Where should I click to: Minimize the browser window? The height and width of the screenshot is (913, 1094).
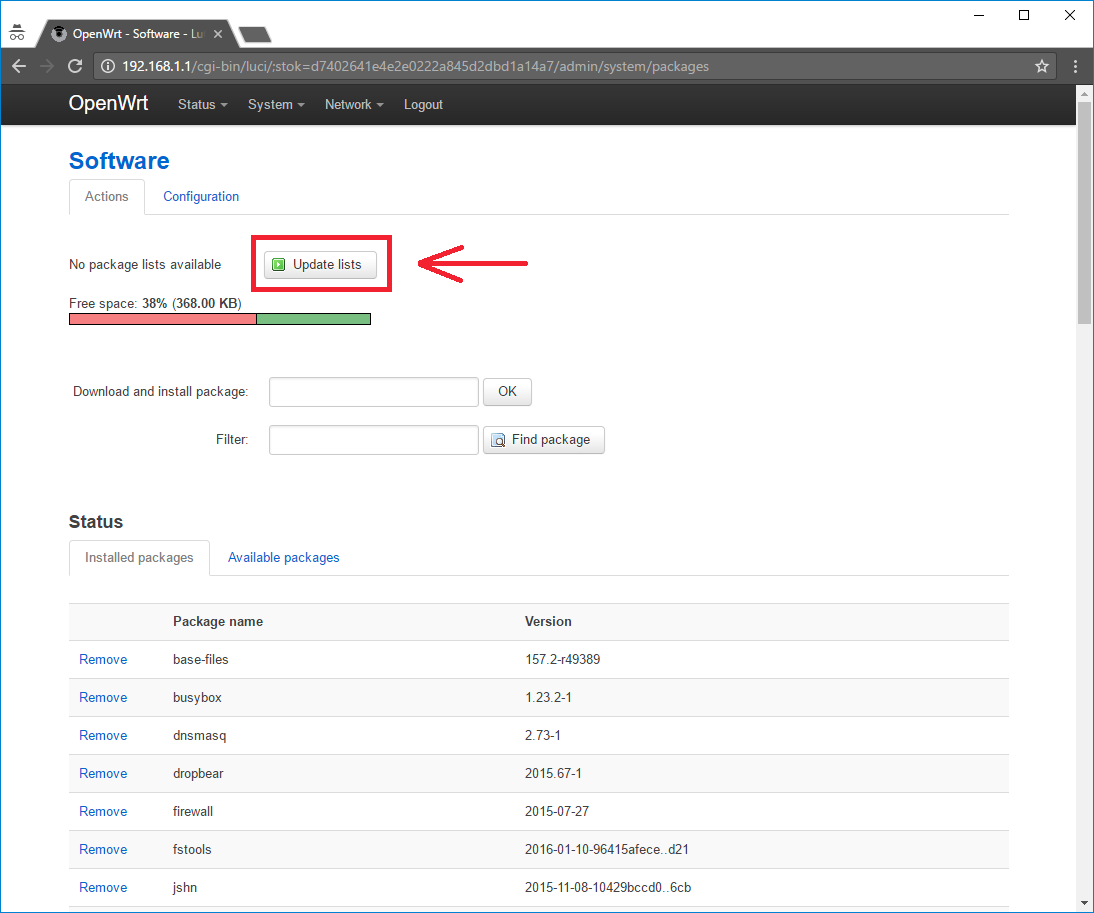point(979,15)
